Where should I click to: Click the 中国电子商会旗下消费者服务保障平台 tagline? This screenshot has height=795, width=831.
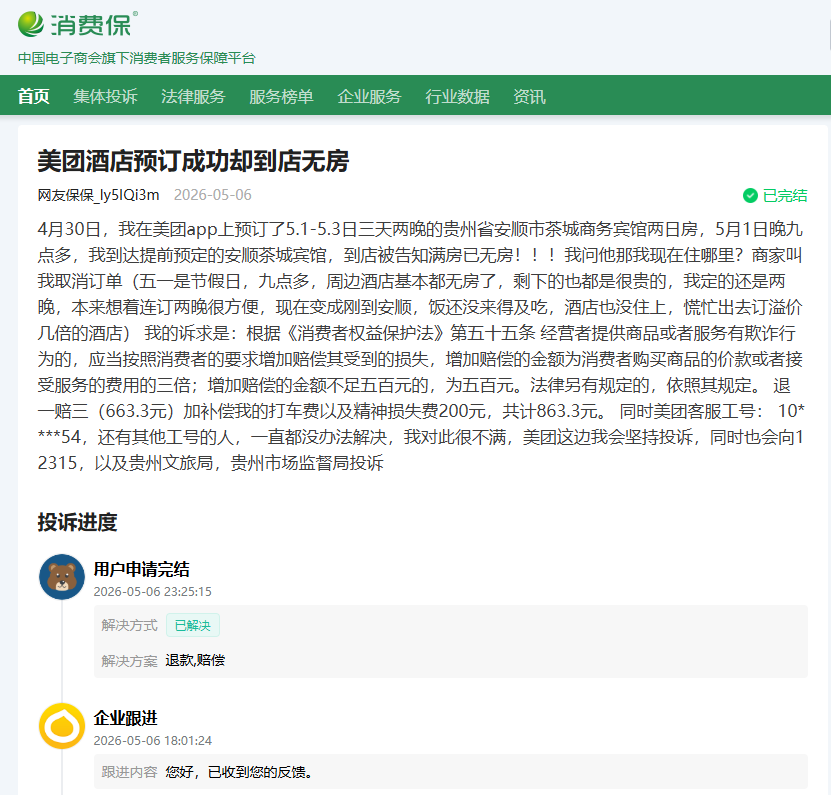tap(137, 58)
